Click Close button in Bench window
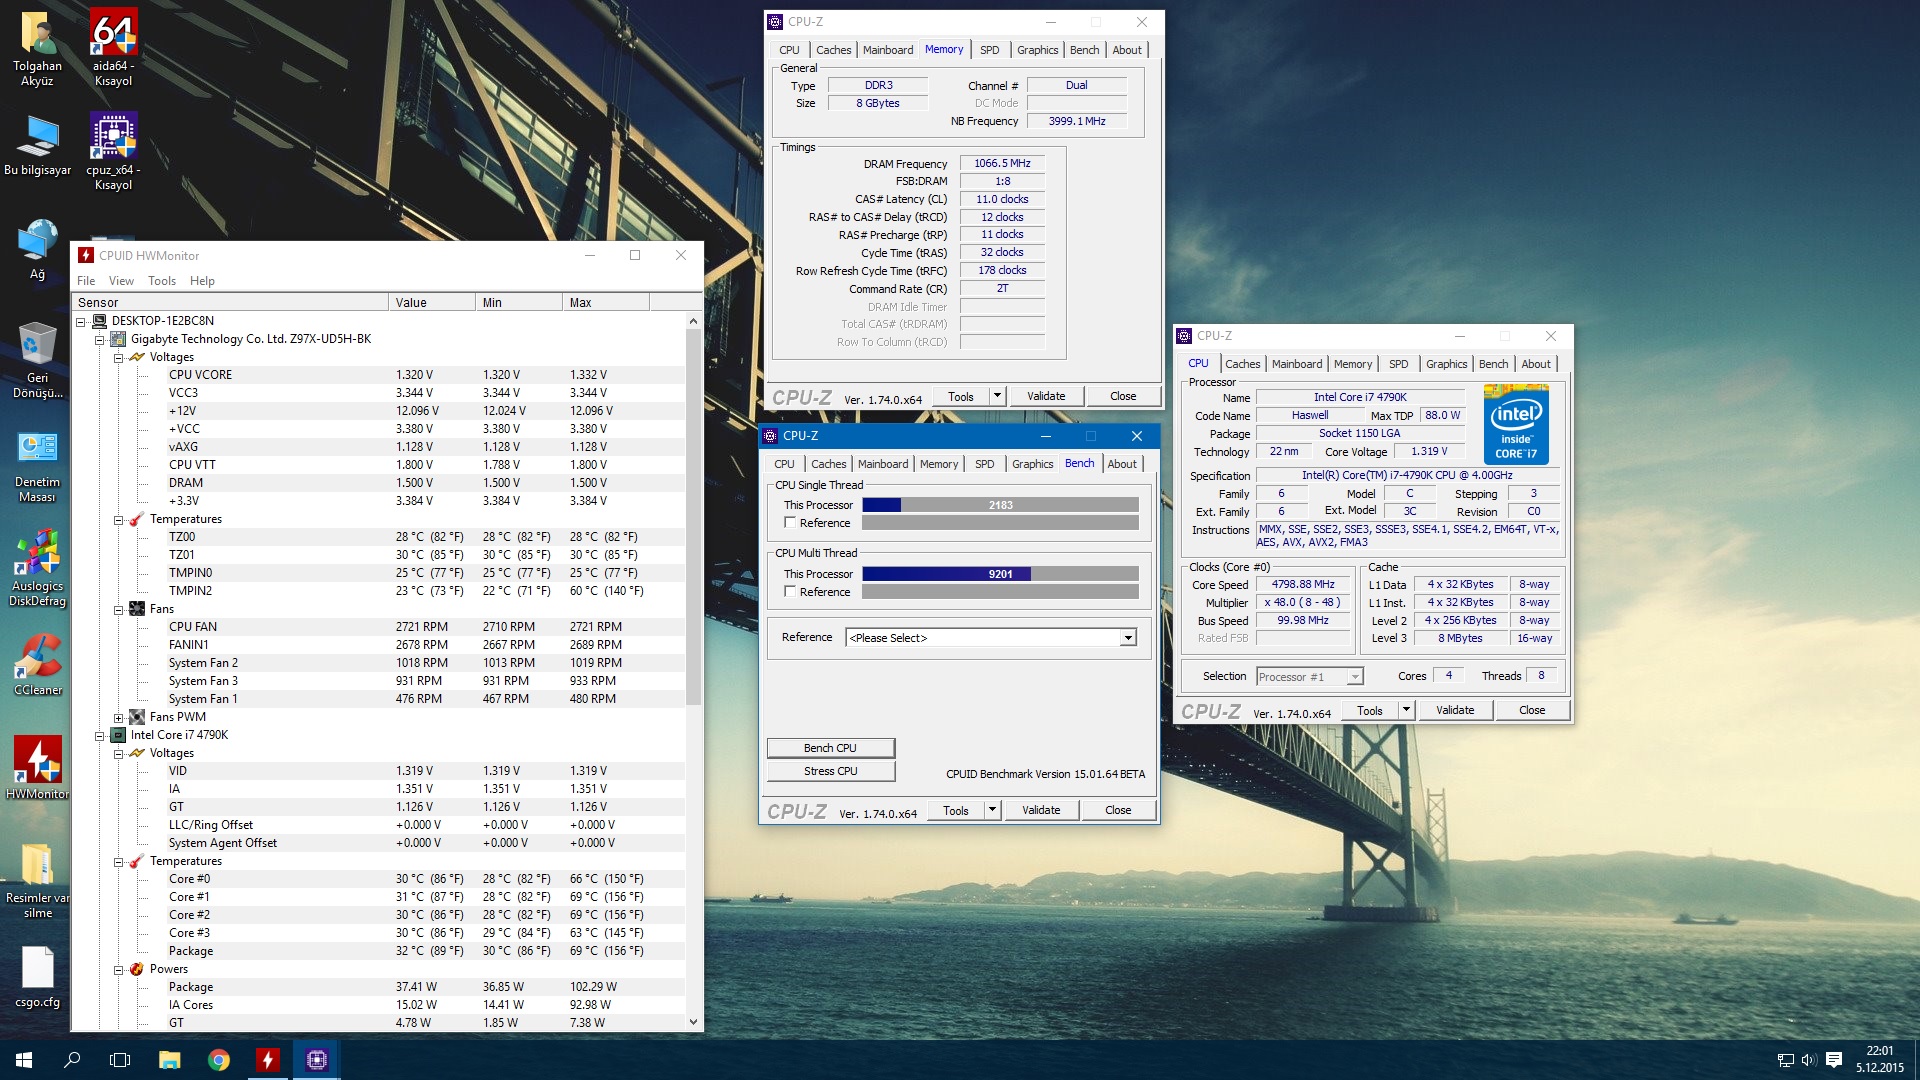The width and height of the screenshot is (1920, 1080). [1118, 810]
